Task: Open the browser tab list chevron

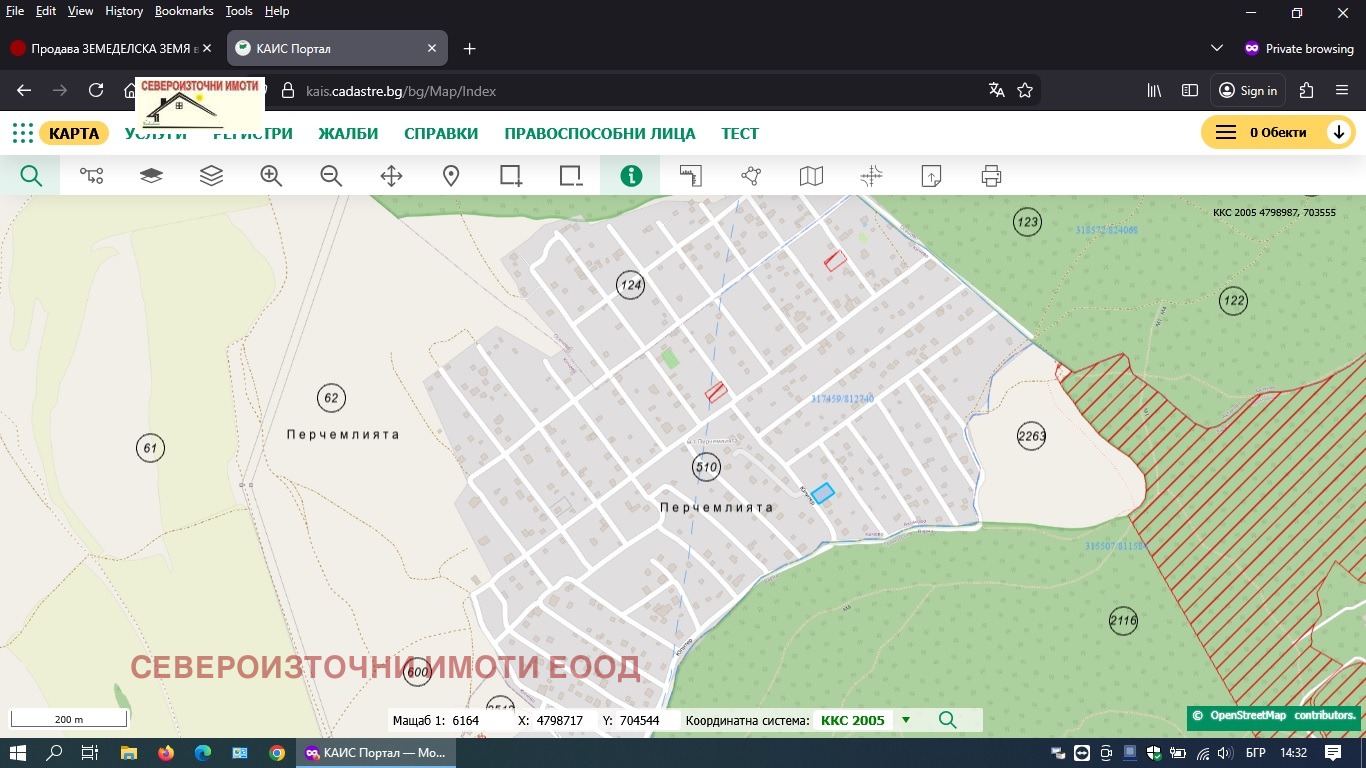Action: tap(1216, 48)
